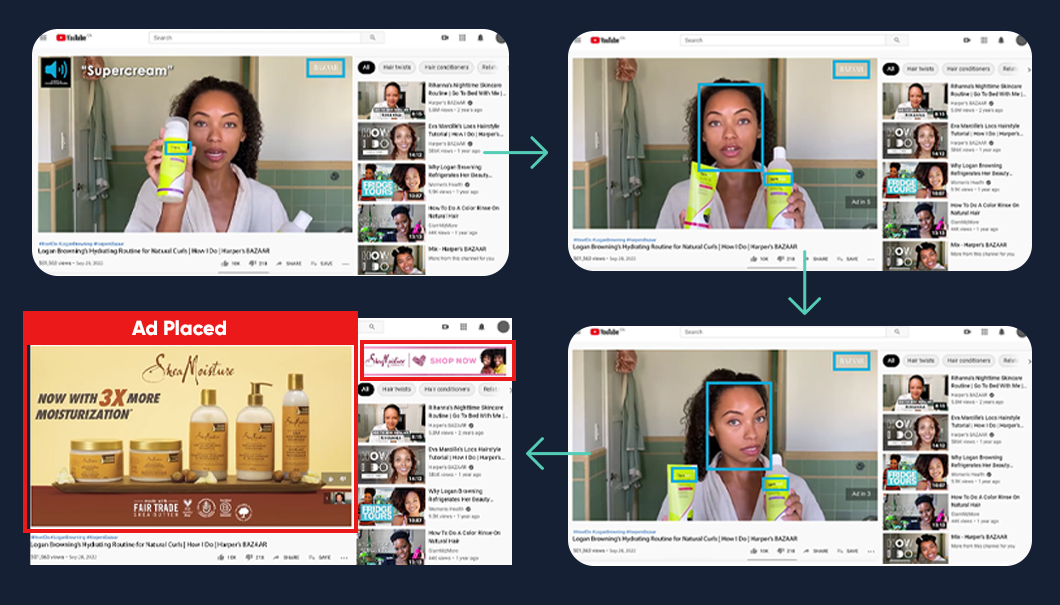Open the notifications bell in the second screenshot
Viewport: 1060px width, 605px height.
pos(1001,41)
